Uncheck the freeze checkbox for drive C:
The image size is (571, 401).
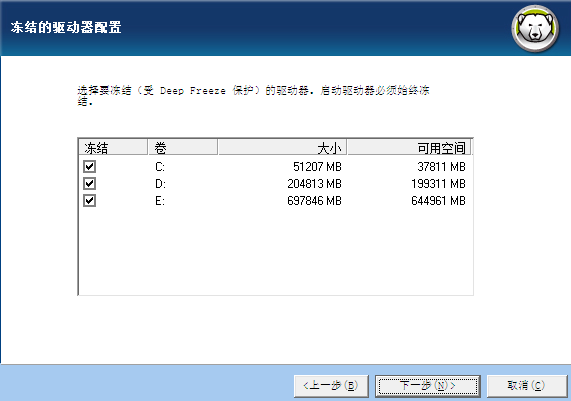[89, 166]
